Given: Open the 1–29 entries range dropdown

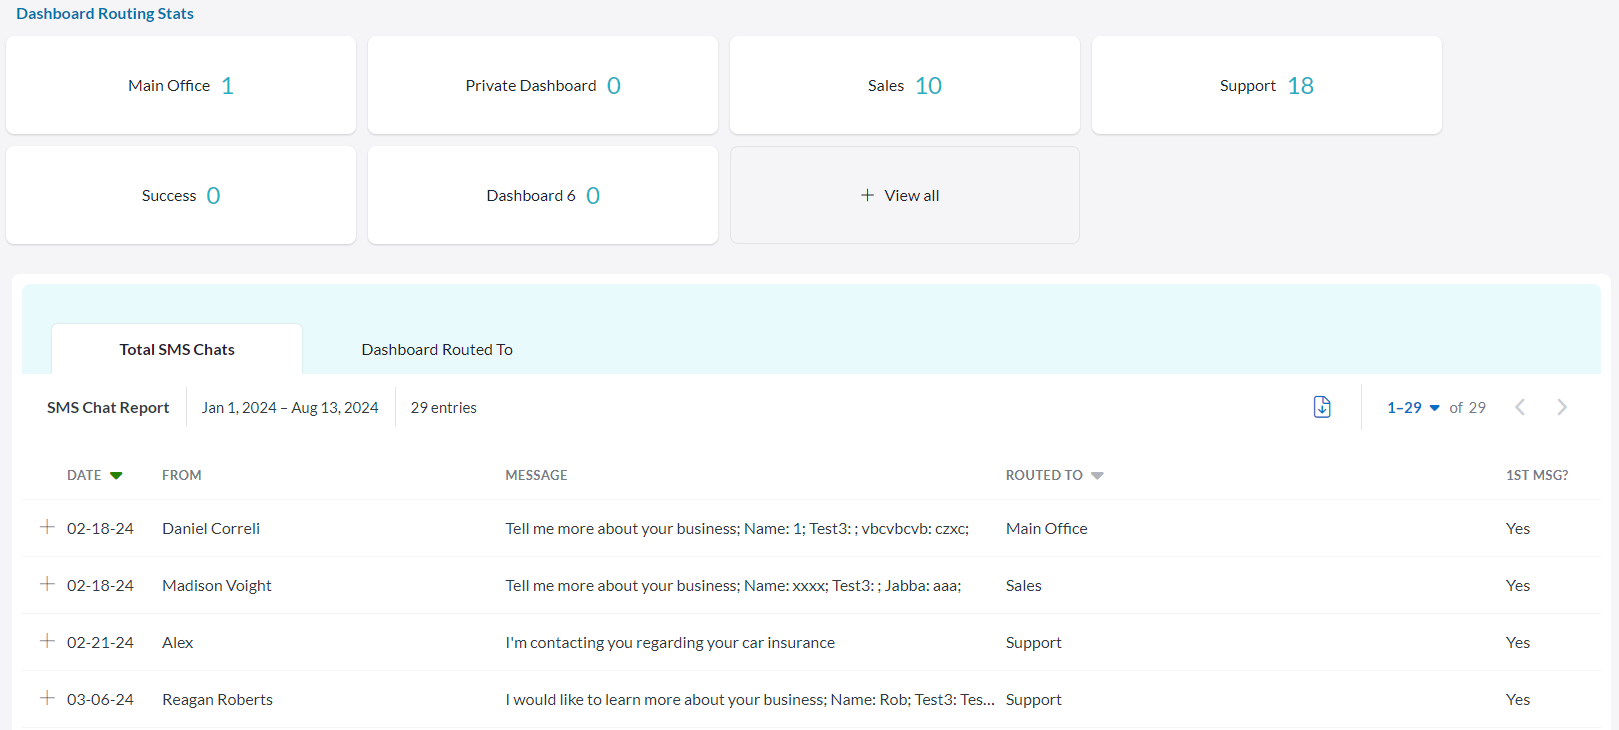Looking at the screenshot, I should click(1413, 408).
